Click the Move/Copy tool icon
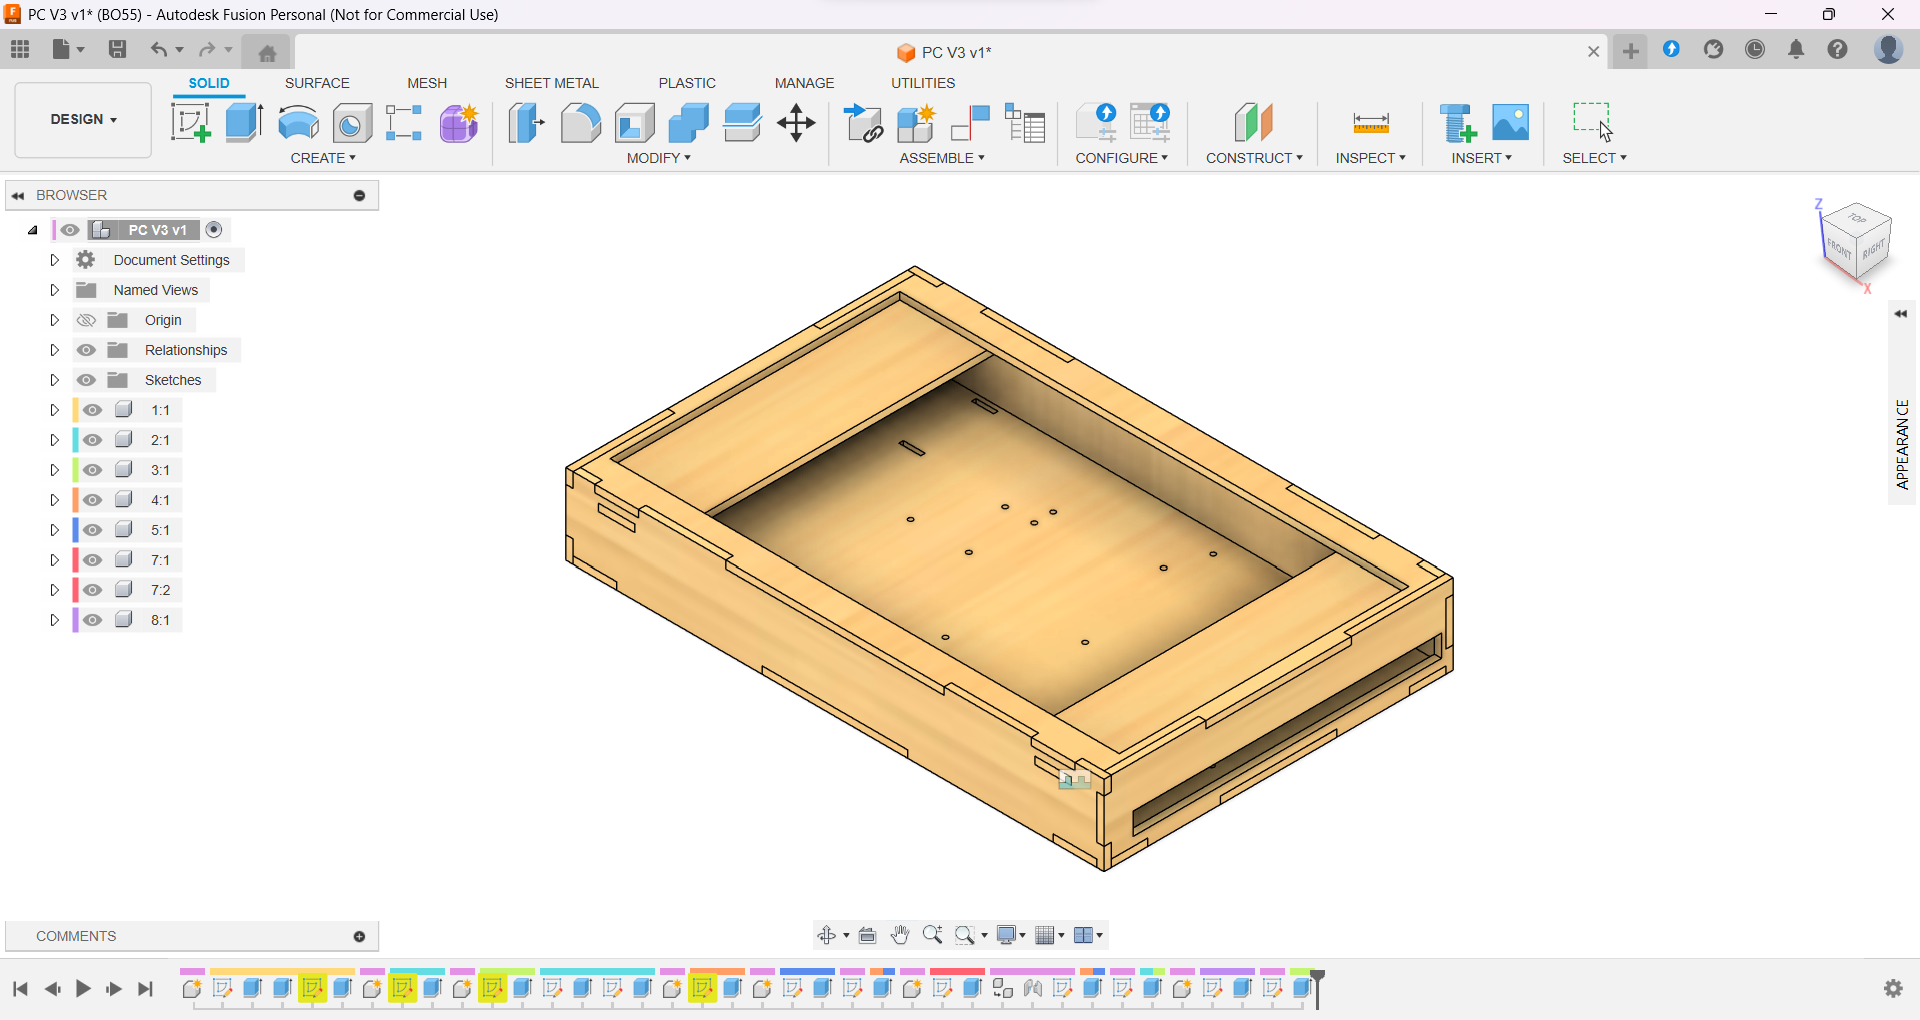 pyautogui.click(x=796, y=123)
